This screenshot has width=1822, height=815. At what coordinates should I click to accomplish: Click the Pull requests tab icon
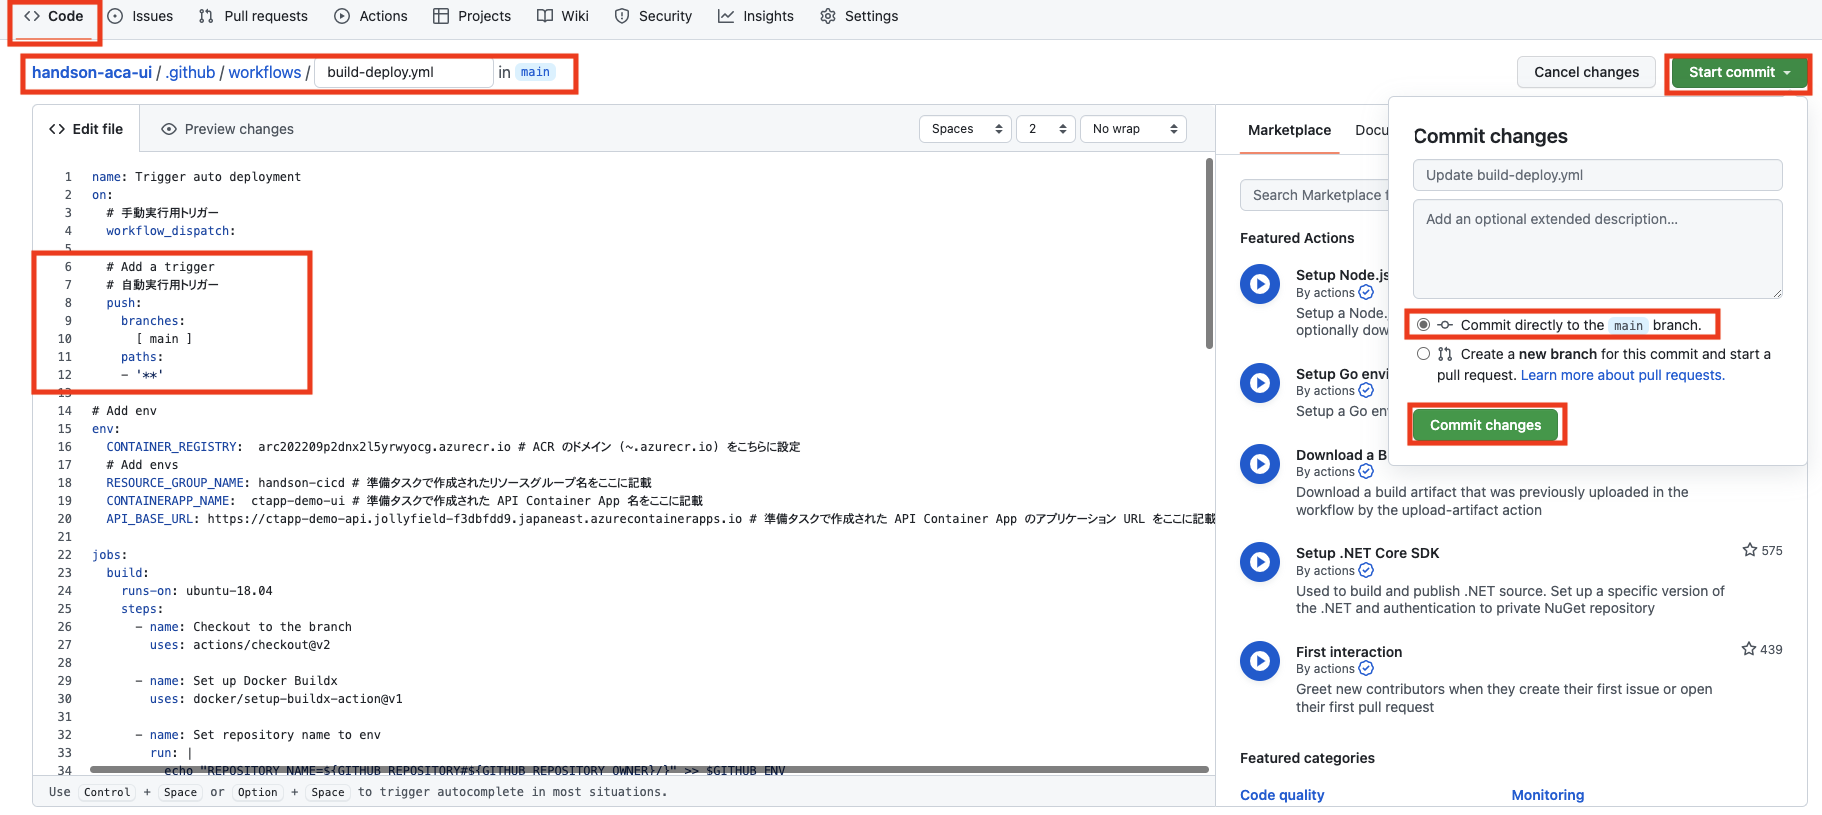point(206,16)
